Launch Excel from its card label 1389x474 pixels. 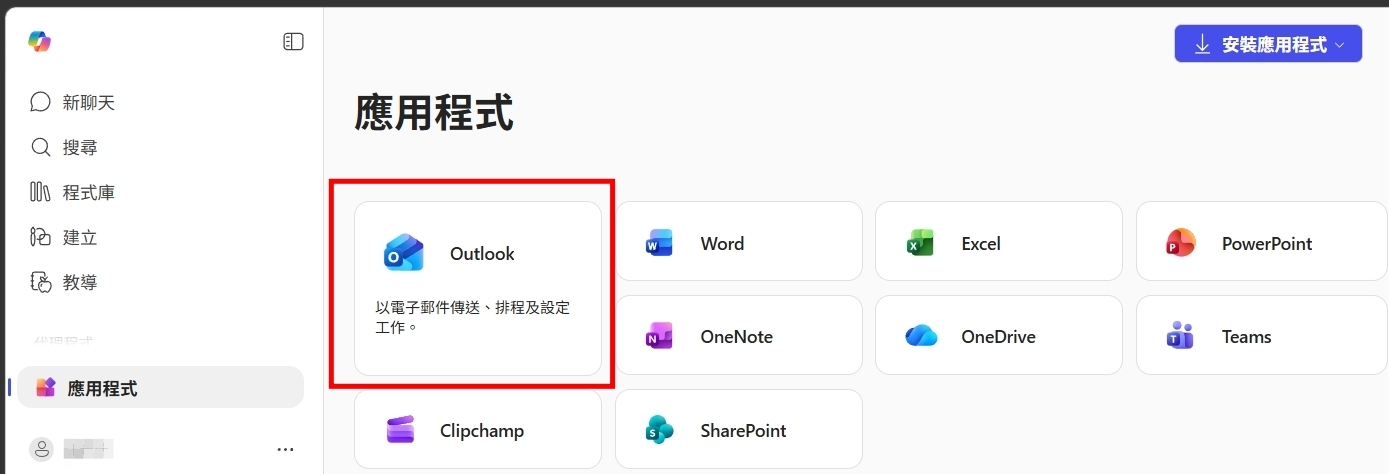[981, 243]
